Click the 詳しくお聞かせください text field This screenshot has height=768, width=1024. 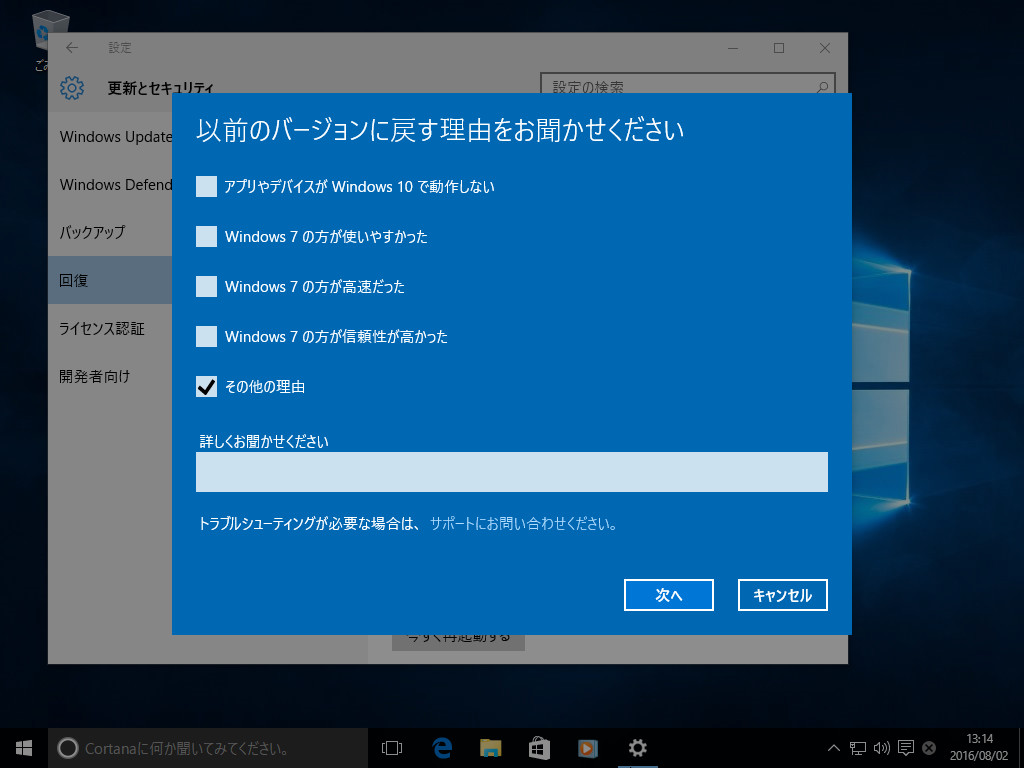[x=511, y=472]
